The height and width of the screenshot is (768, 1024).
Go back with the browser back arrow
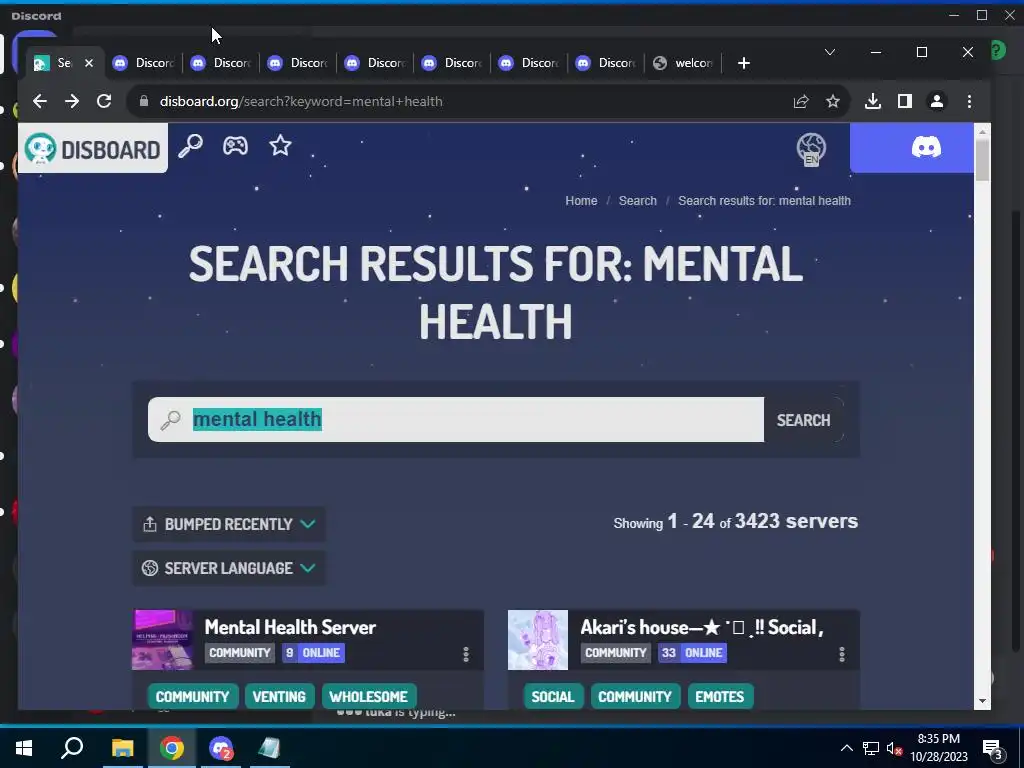tap(40, 101)
